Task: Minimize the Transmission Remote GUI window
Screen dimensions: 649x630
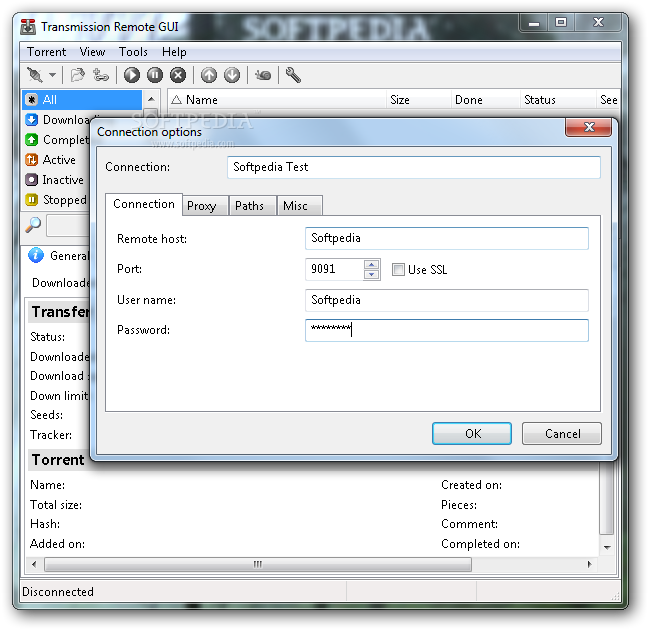Action: (534, 23)
